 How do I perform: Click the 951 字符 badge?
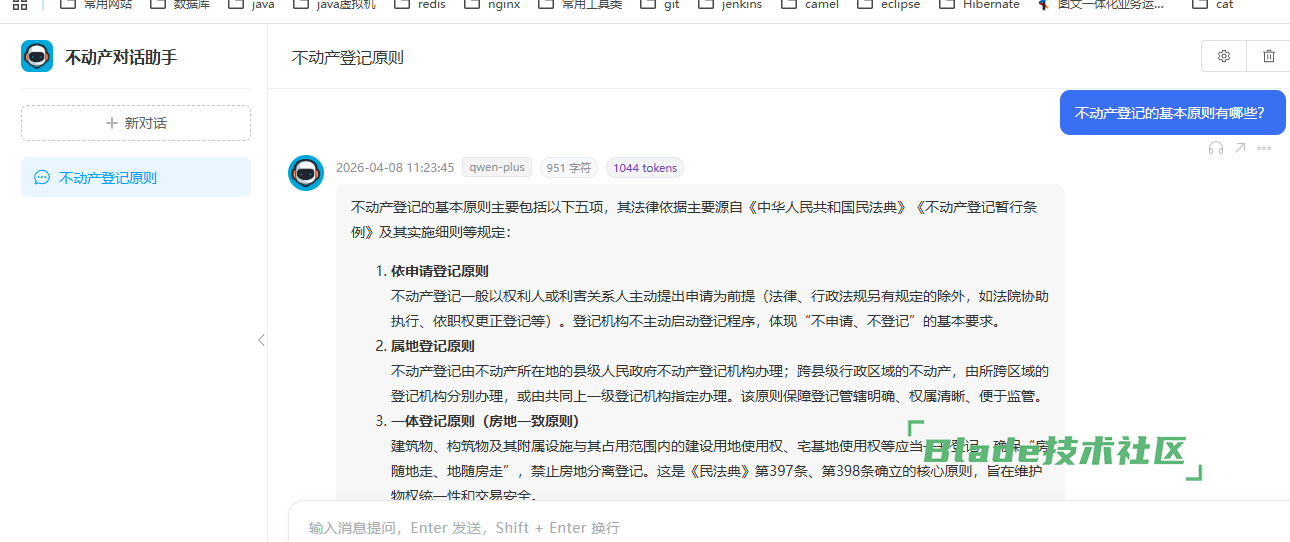[x=569, y=167]
